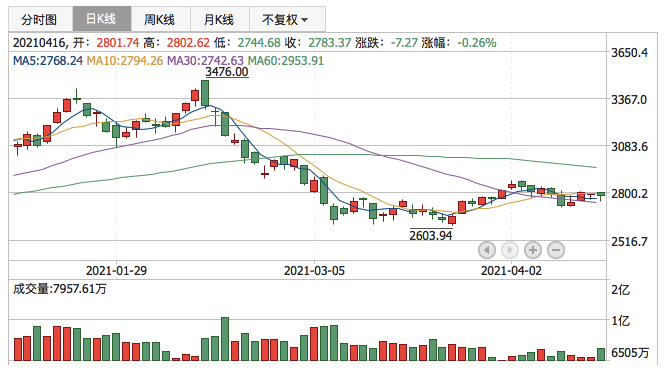Click the 3367.0 axis value
This screenshot has height=368, width=664.
pyautogui.click(x=629, y=100)
